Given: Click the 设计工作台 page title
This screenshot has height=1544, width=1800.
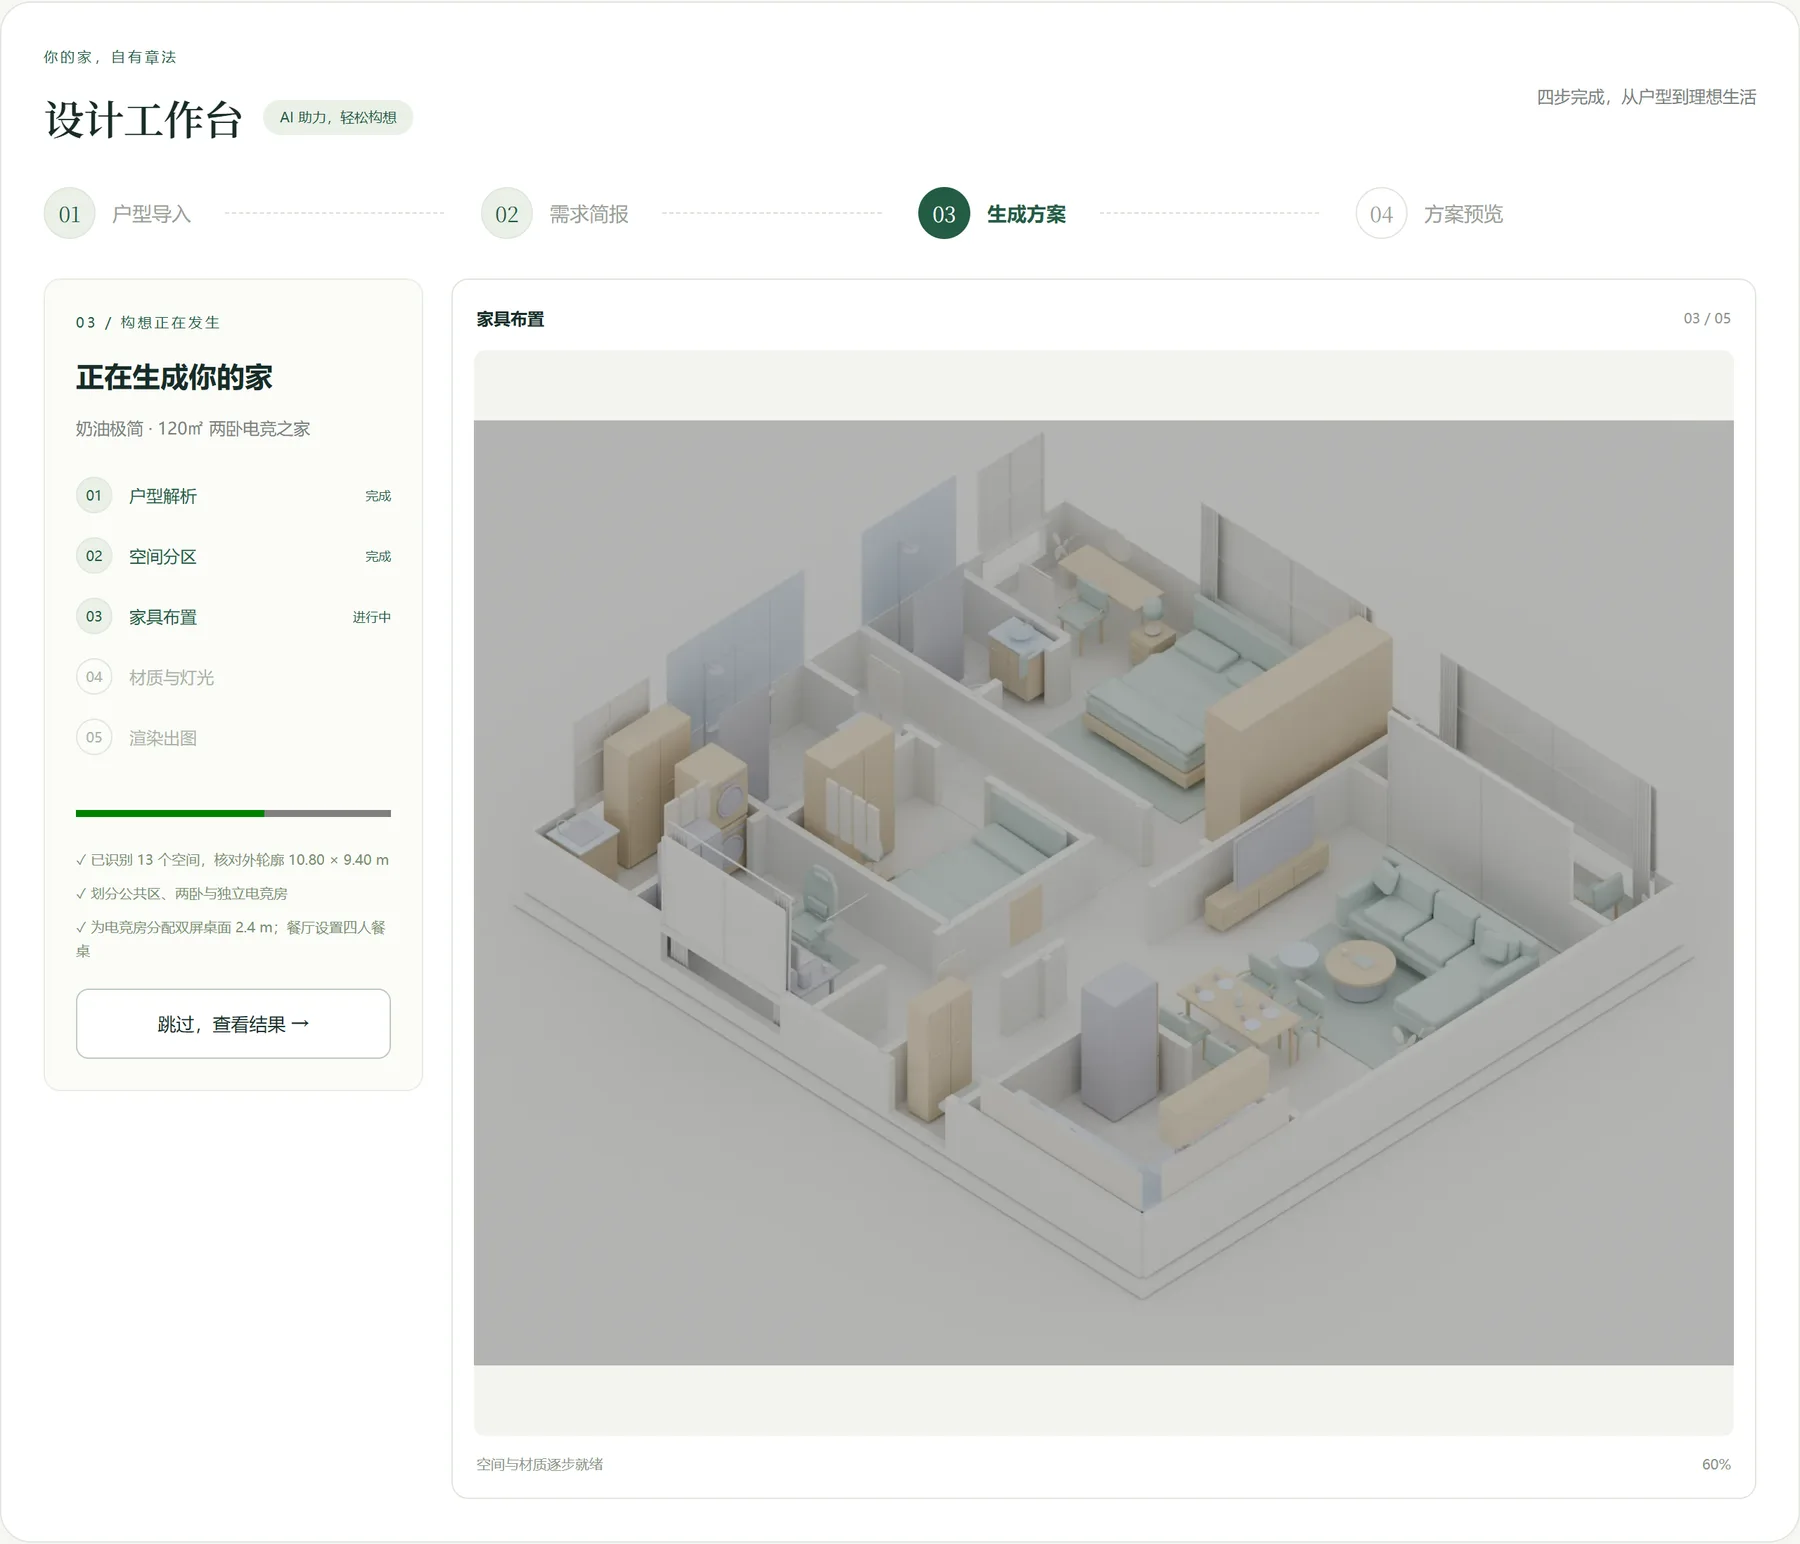Looking at the screenshot, I should click(143, 120).
